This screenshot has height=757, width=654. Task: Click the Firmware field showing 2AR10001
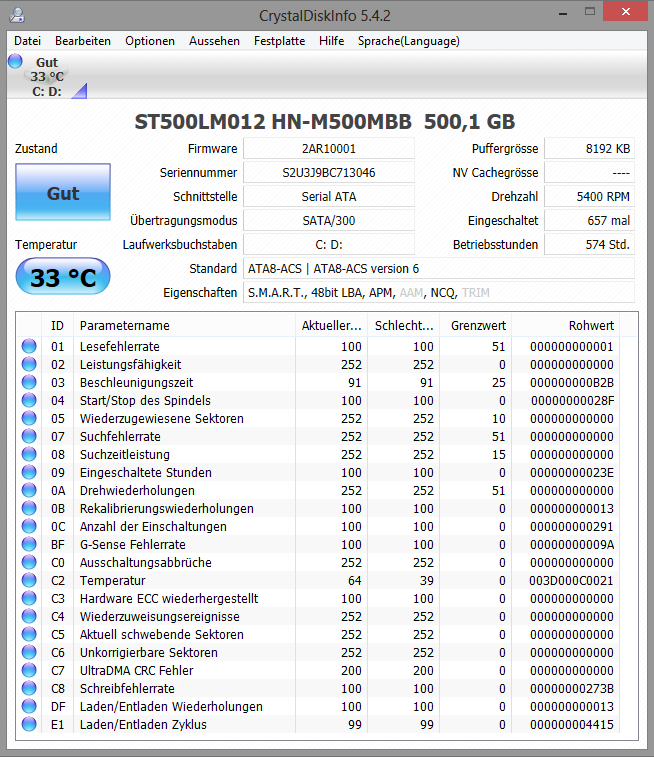coord(329,149)
